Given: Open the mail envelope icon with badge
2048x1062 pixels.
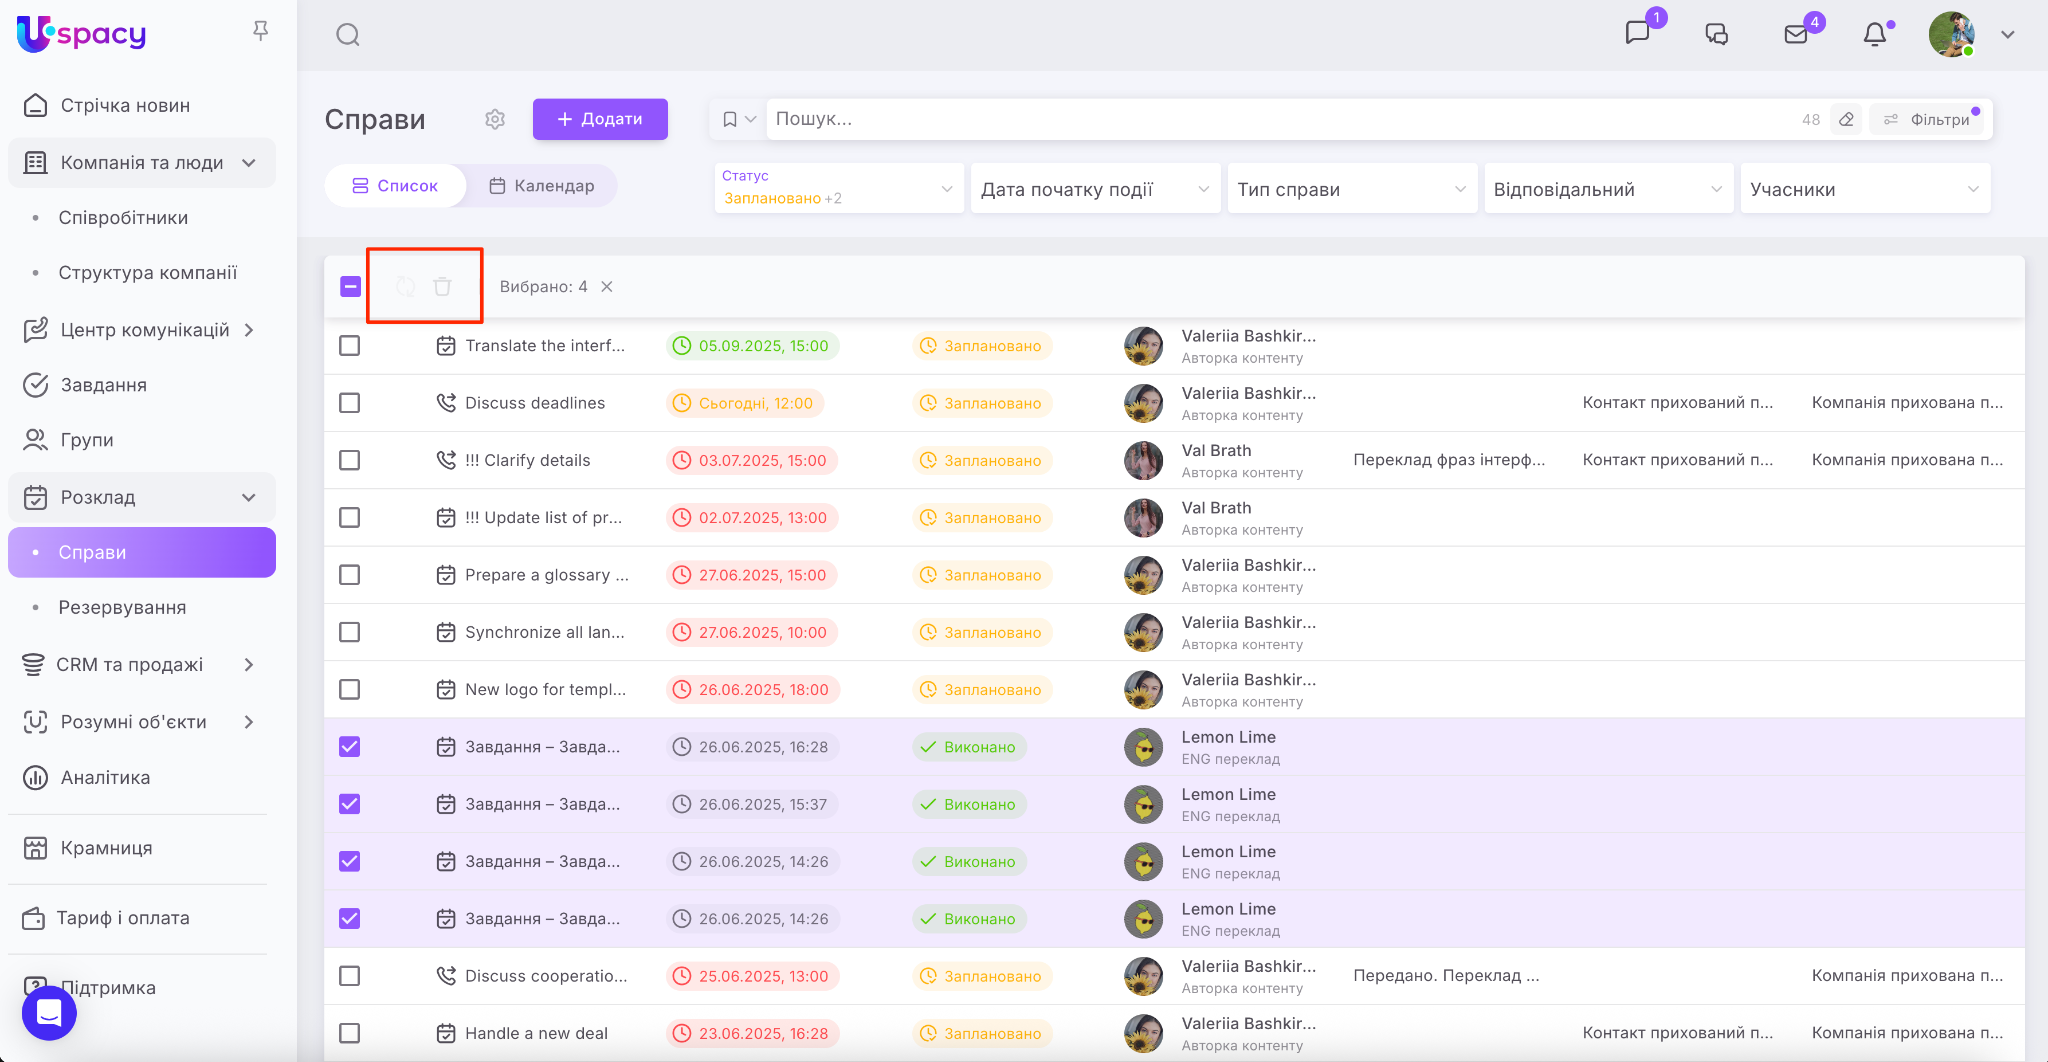Looking at the screenshot, I should 1796,35.
